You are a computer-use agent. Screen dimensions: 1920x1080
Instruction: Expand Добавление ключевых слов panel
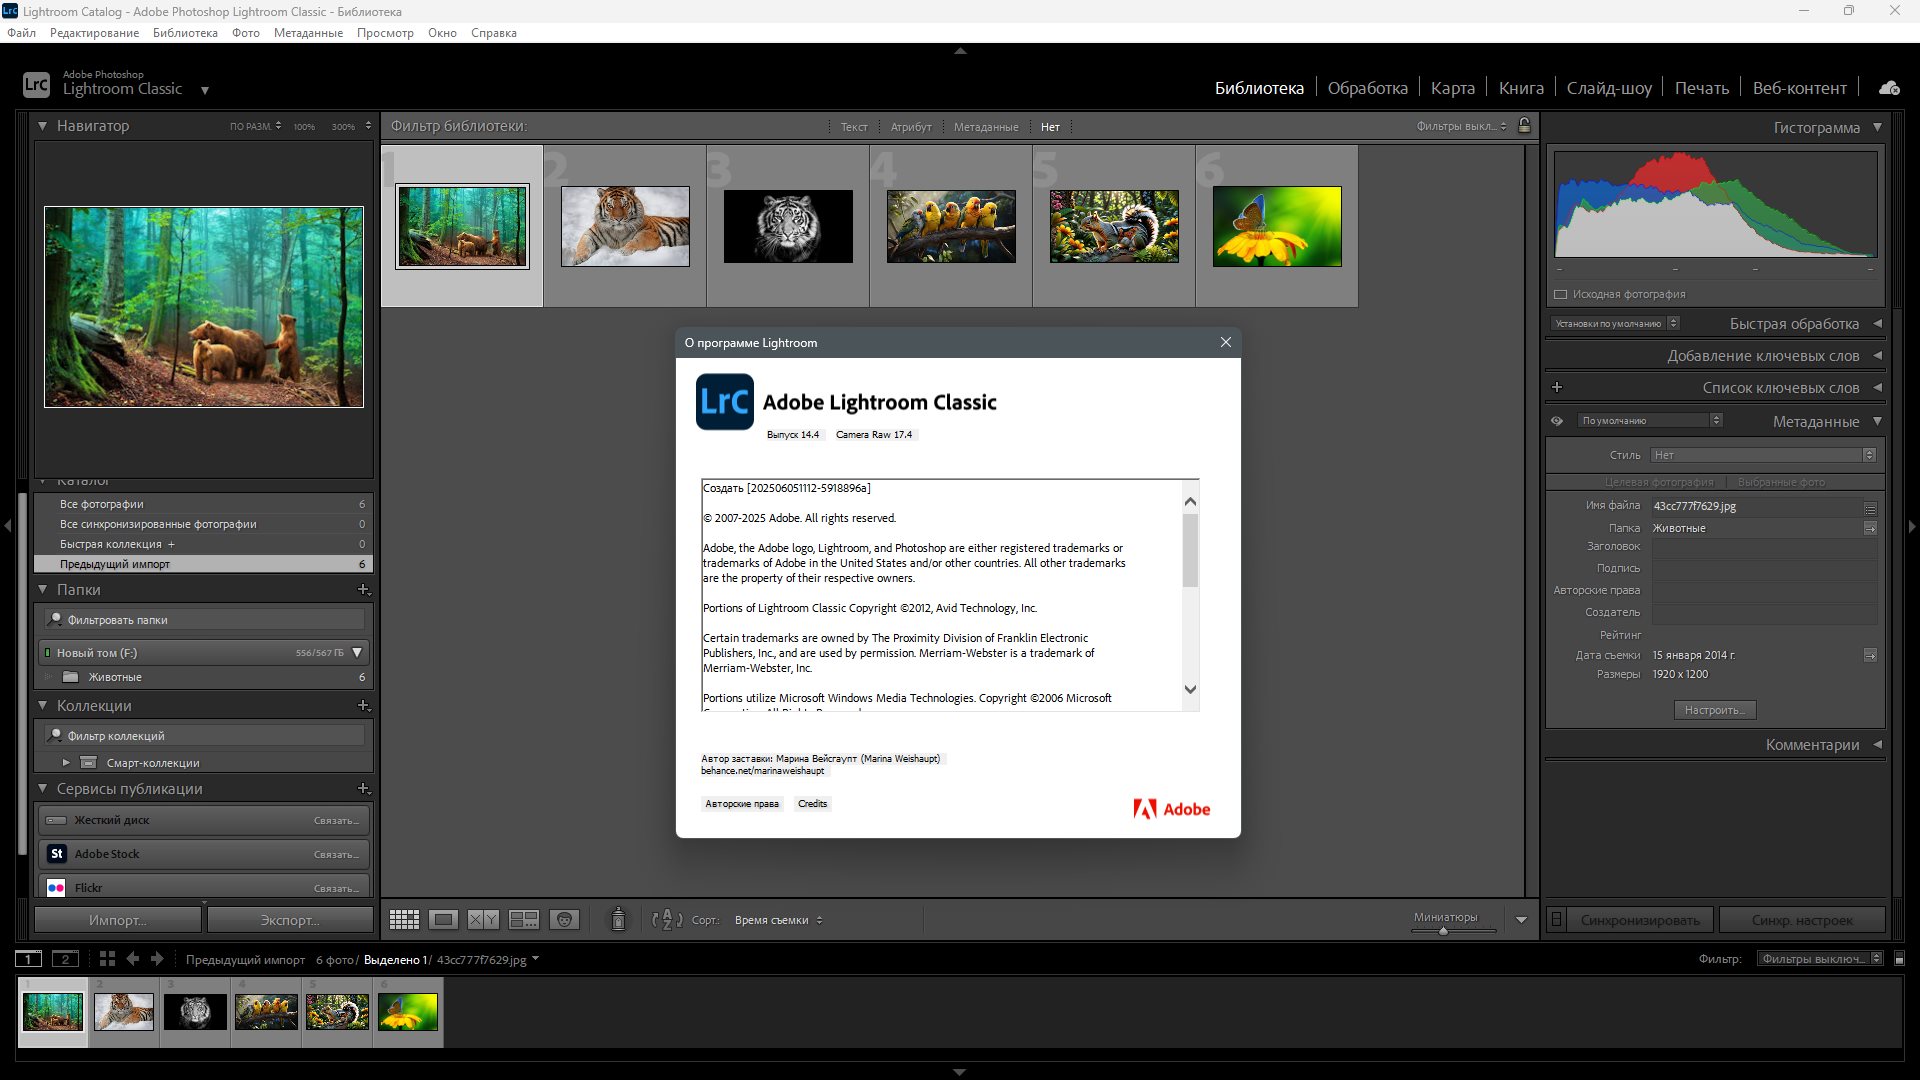pyautogui.click(x=1877, y=356)
